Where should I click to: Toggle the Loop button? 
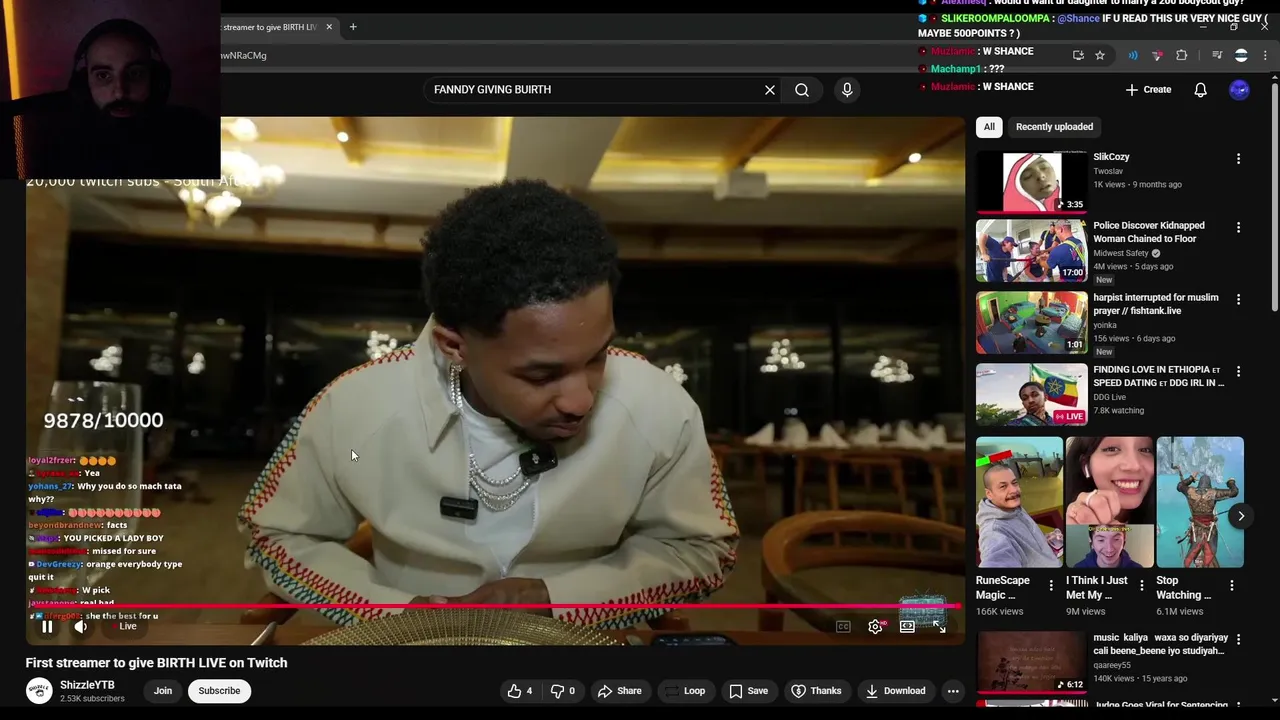[x=685, y=691]
